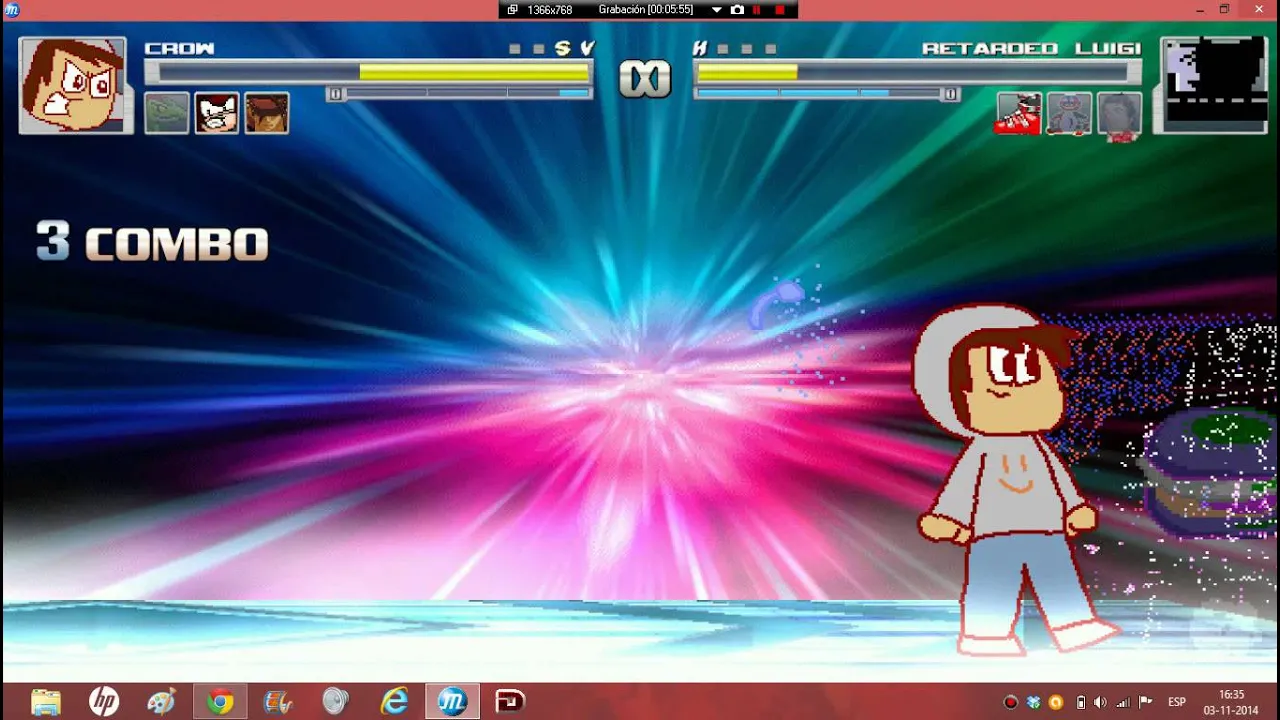Open File Explorer from the taskbar
Image resolution: width=1280 pixels, height=720 pixels.
[46, 702]
